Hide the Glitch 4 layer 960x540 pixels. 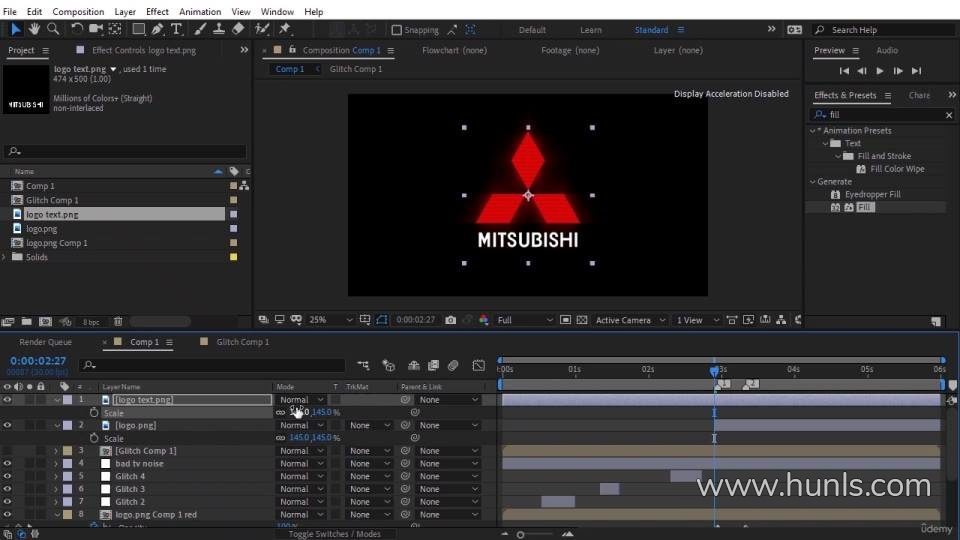tap(7, 476)
